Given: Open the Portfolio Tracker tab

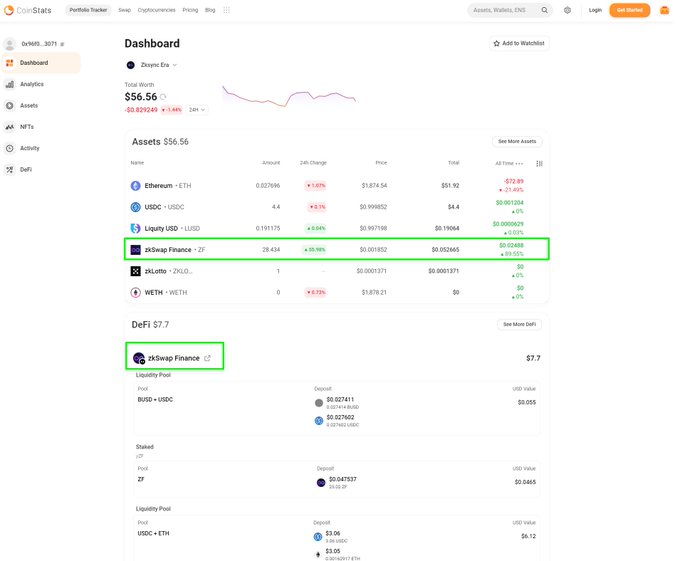Looking at the screenshot, I should tap(88, 10).
